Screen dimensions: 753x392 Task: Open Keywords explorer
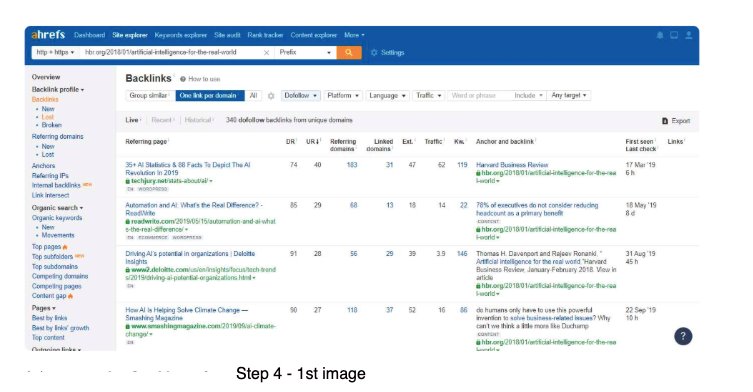pos(181,35)
